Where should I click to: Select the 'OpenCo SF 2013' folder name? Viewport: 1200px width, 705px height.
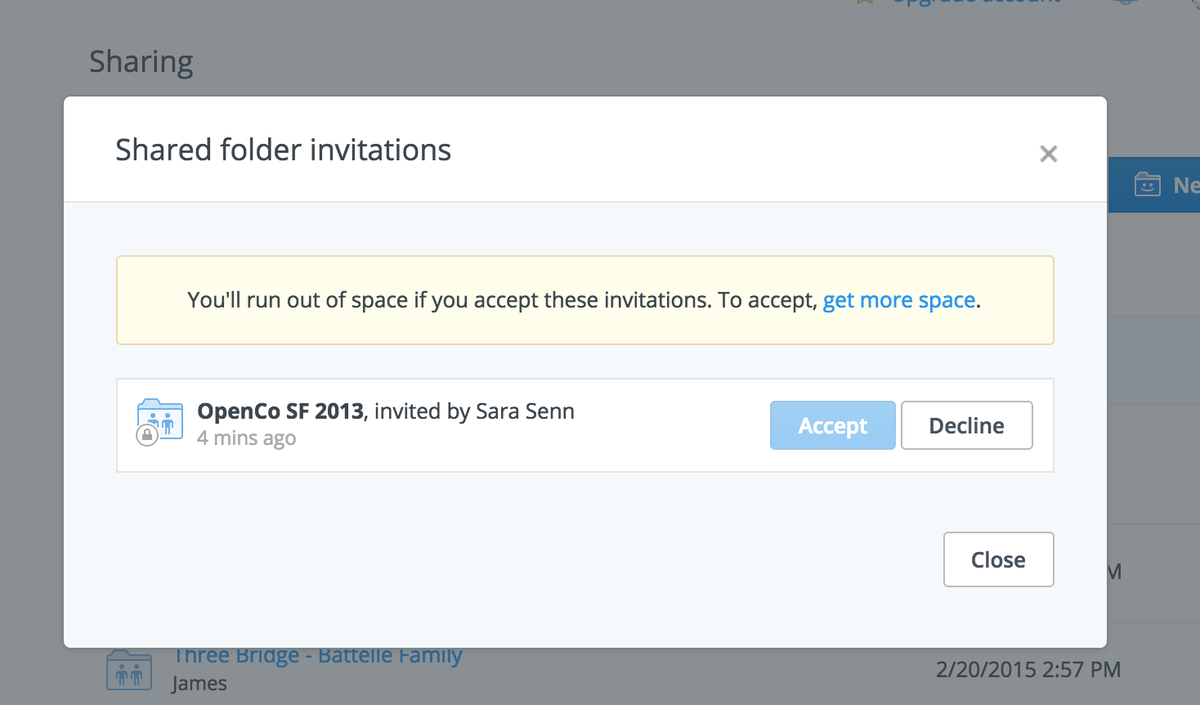pos(279,410)
